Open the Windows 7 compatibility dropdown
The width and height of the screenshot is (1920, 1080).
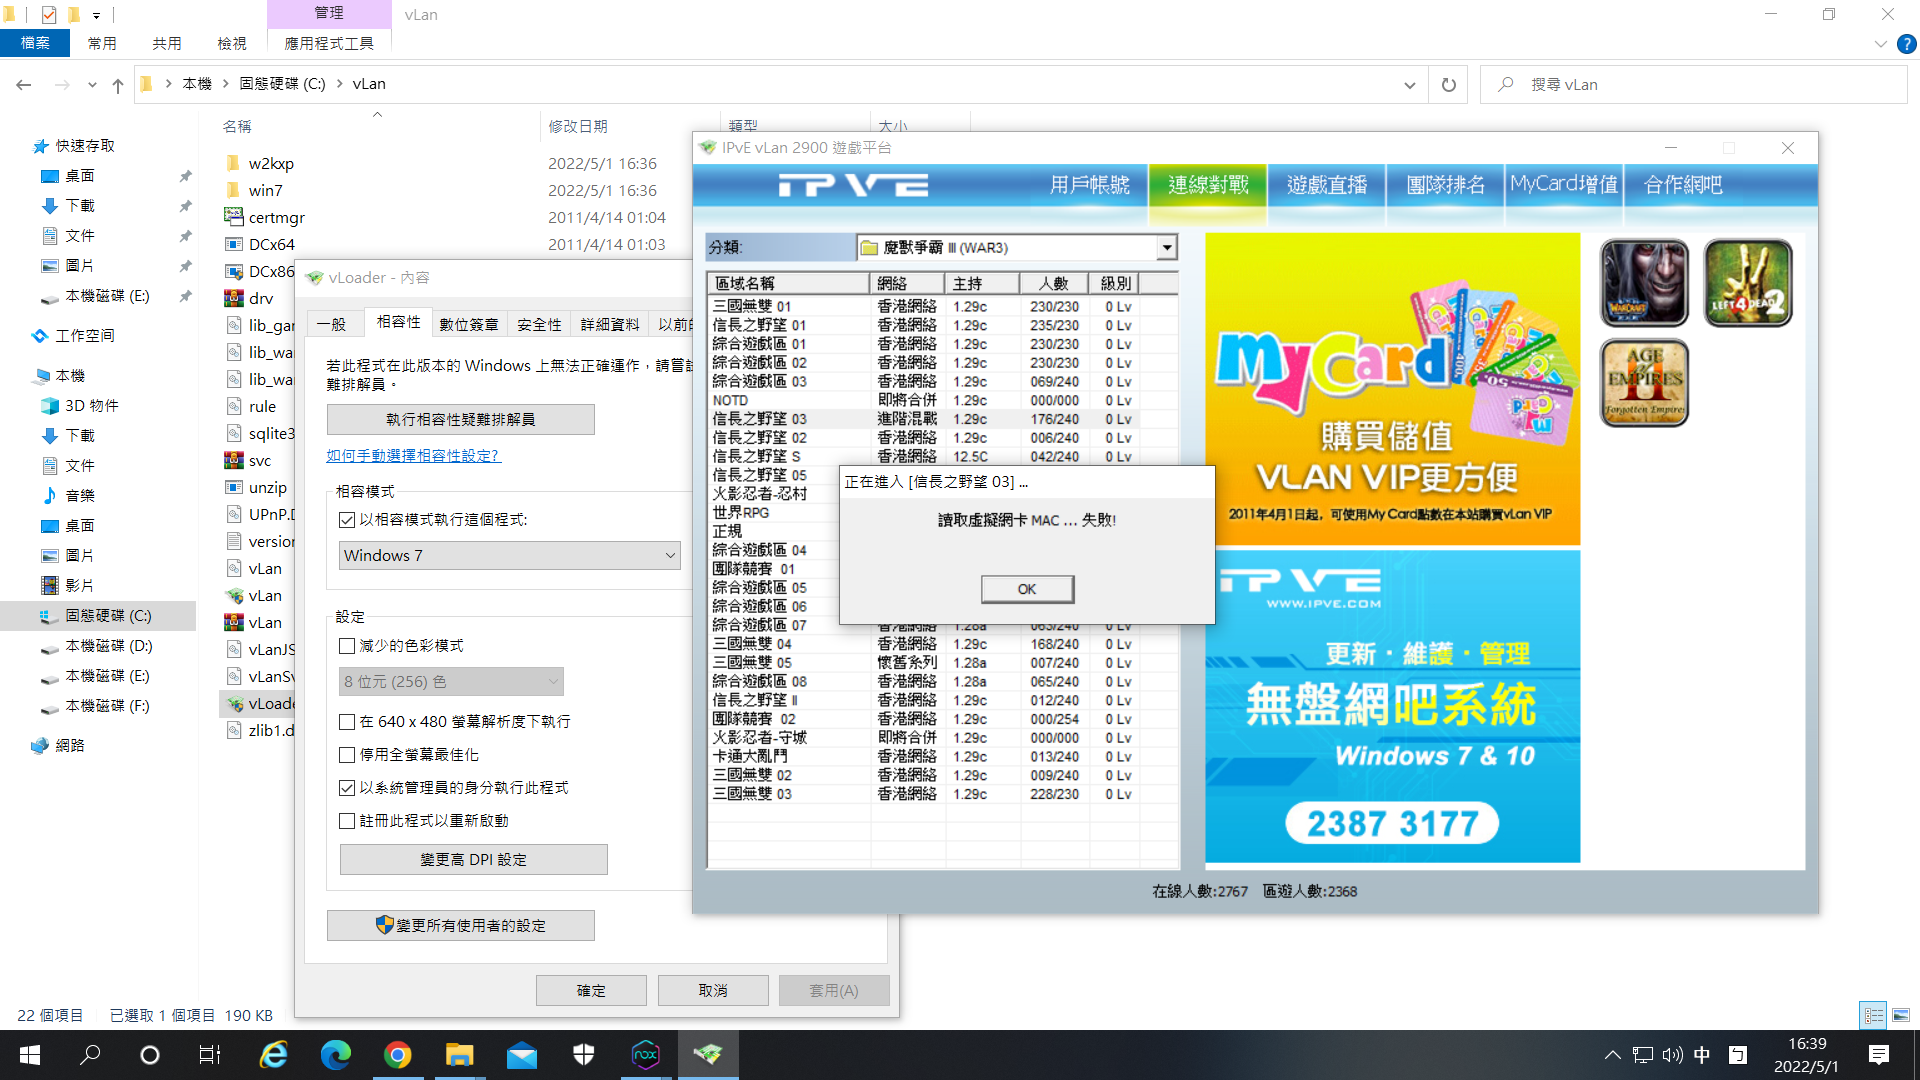[509, 556]
